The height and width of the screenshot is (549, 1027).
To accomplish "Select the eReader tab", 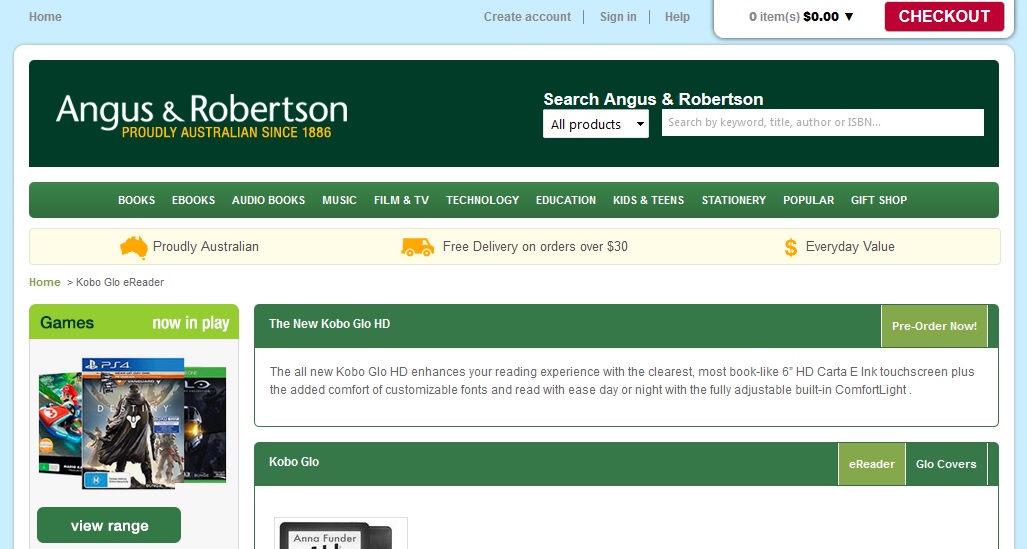I will coord(872,464).
